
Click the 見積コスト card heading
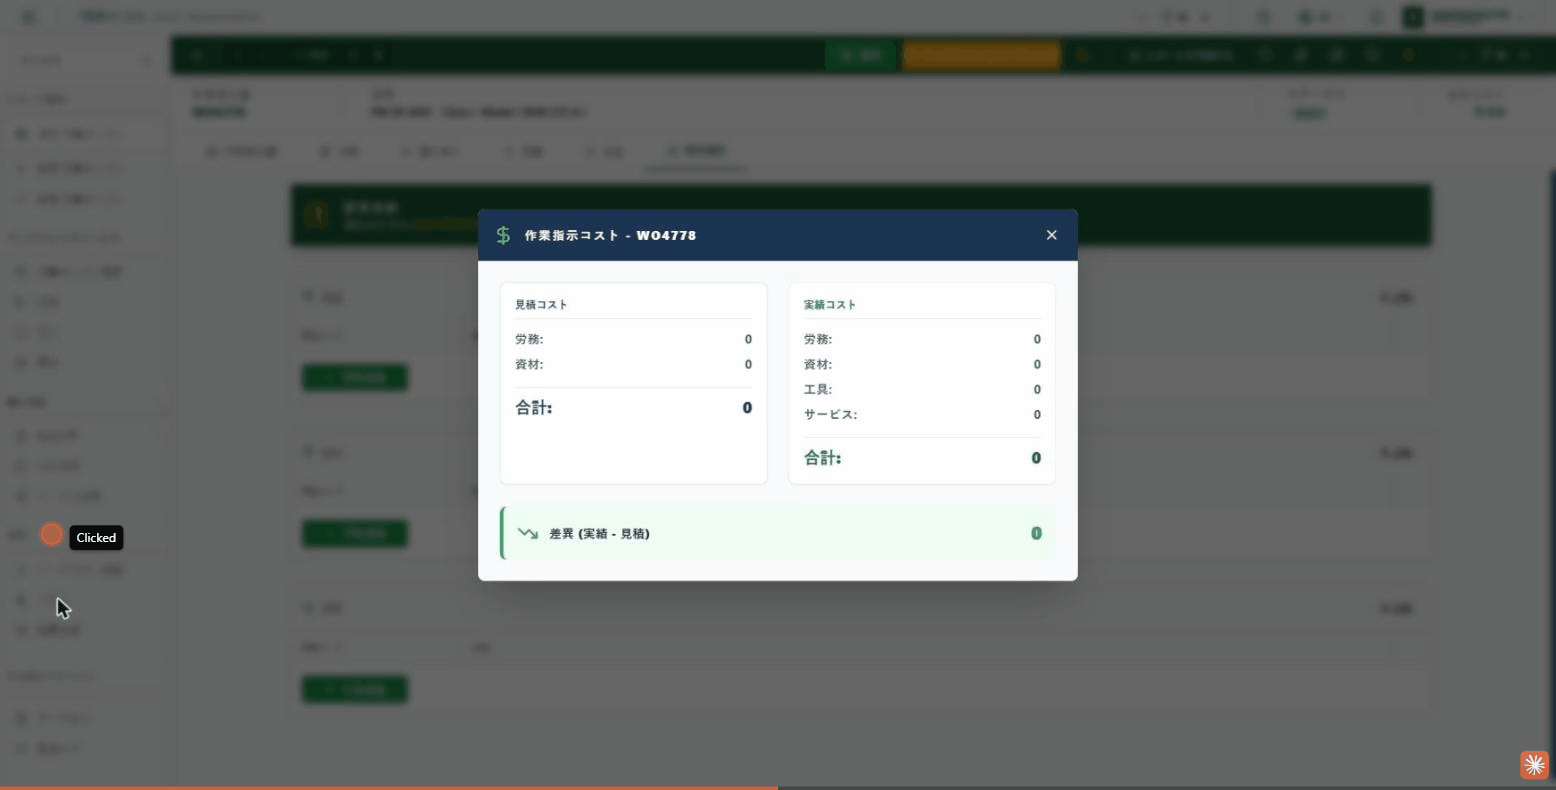[x=541, y=304]
